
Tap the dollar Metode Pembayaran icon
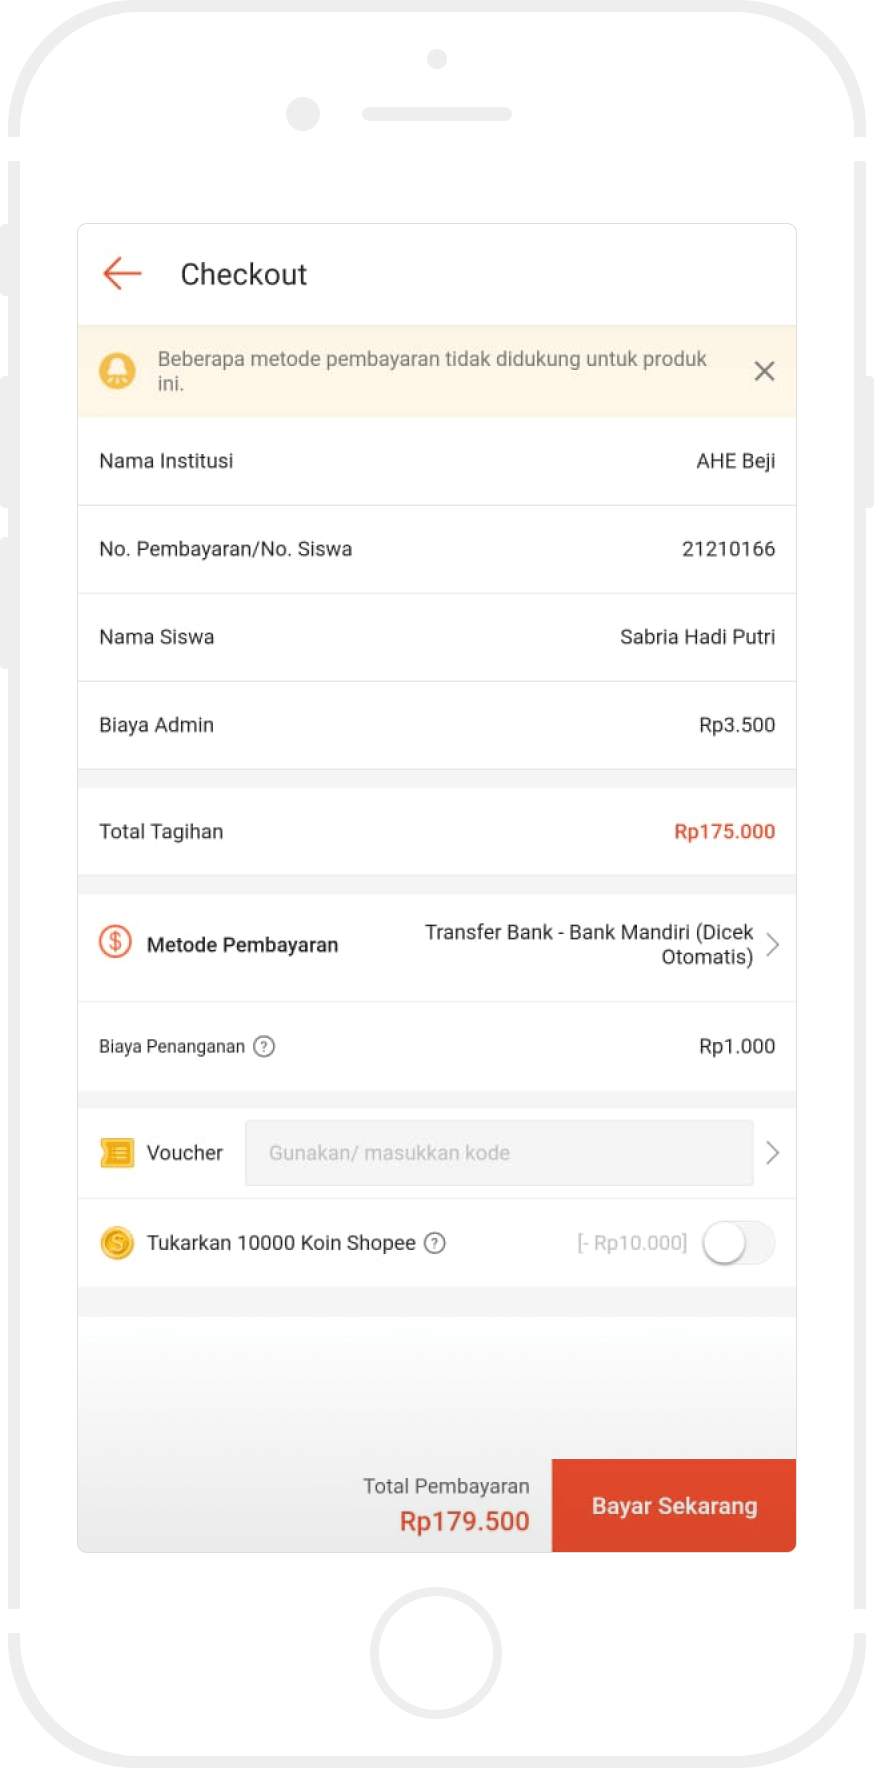pos(115,943)
